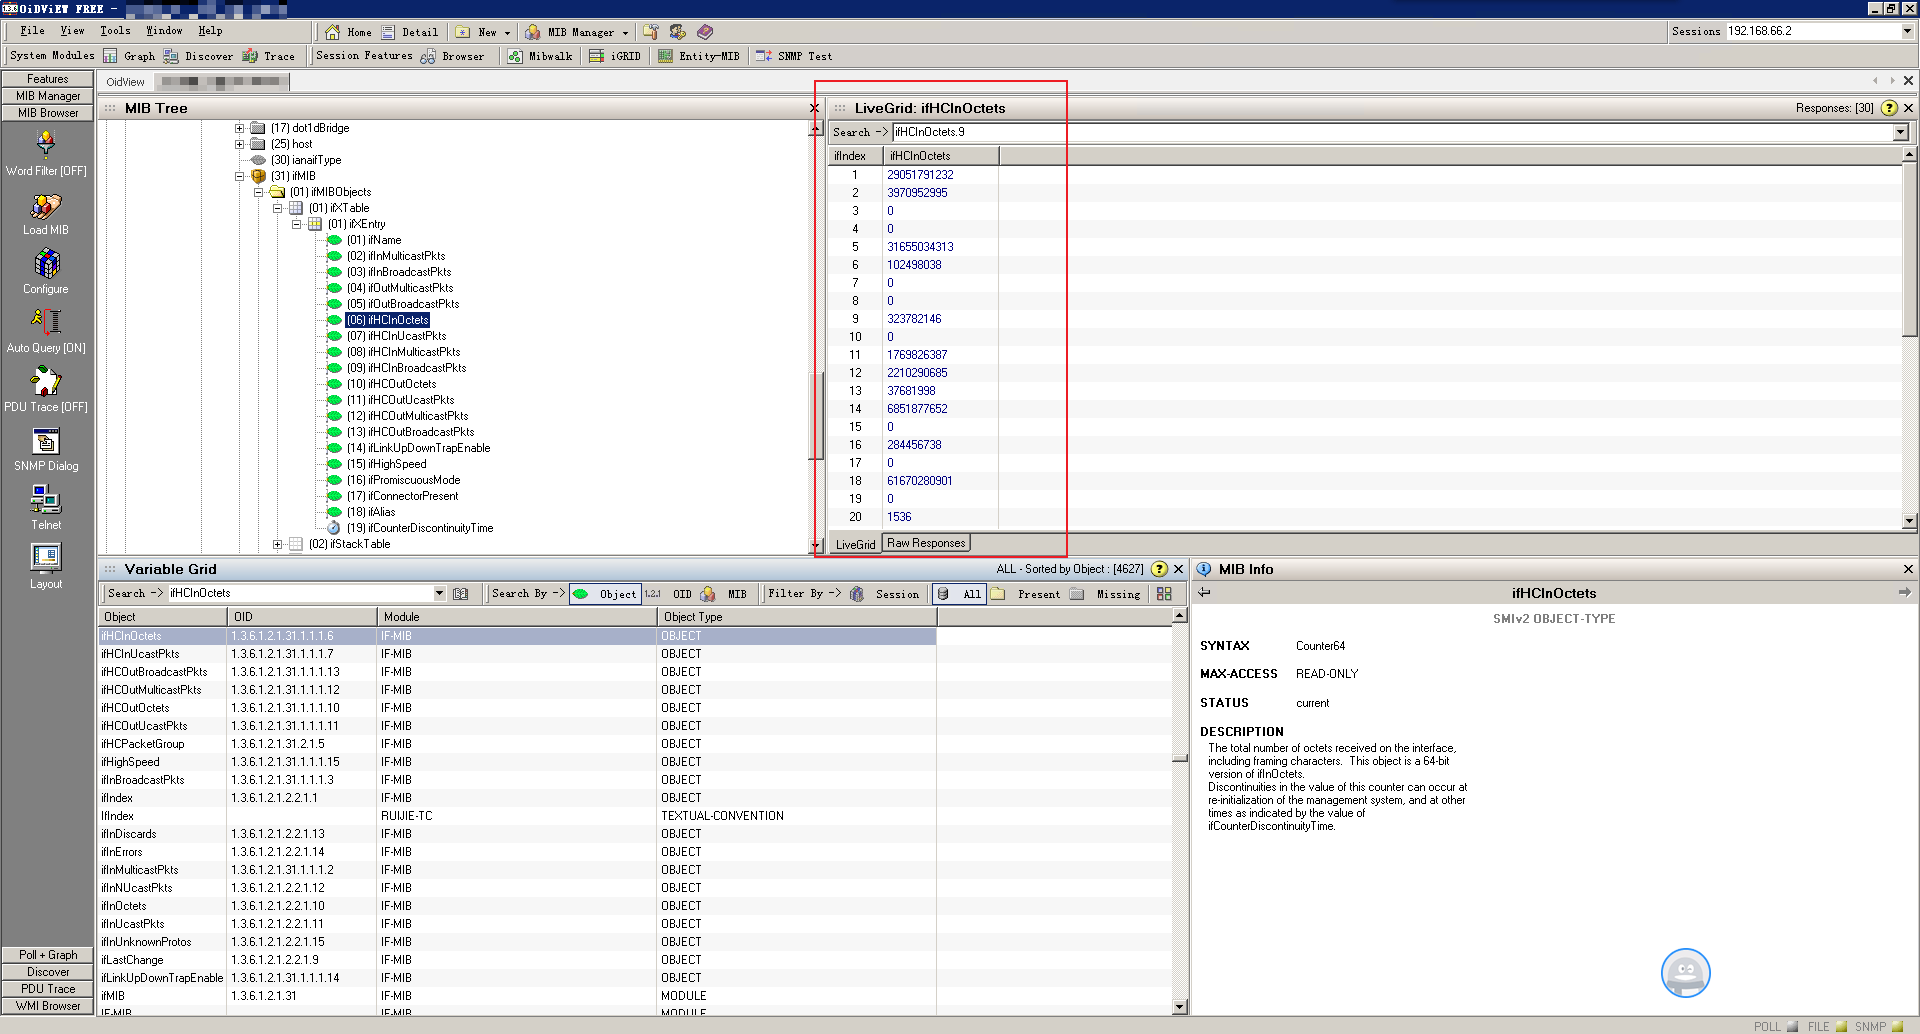Switch to the Raw Responses tab
Viewport: 1920px width, 1034px height.
pyautogui.click(x=926, y=543)
